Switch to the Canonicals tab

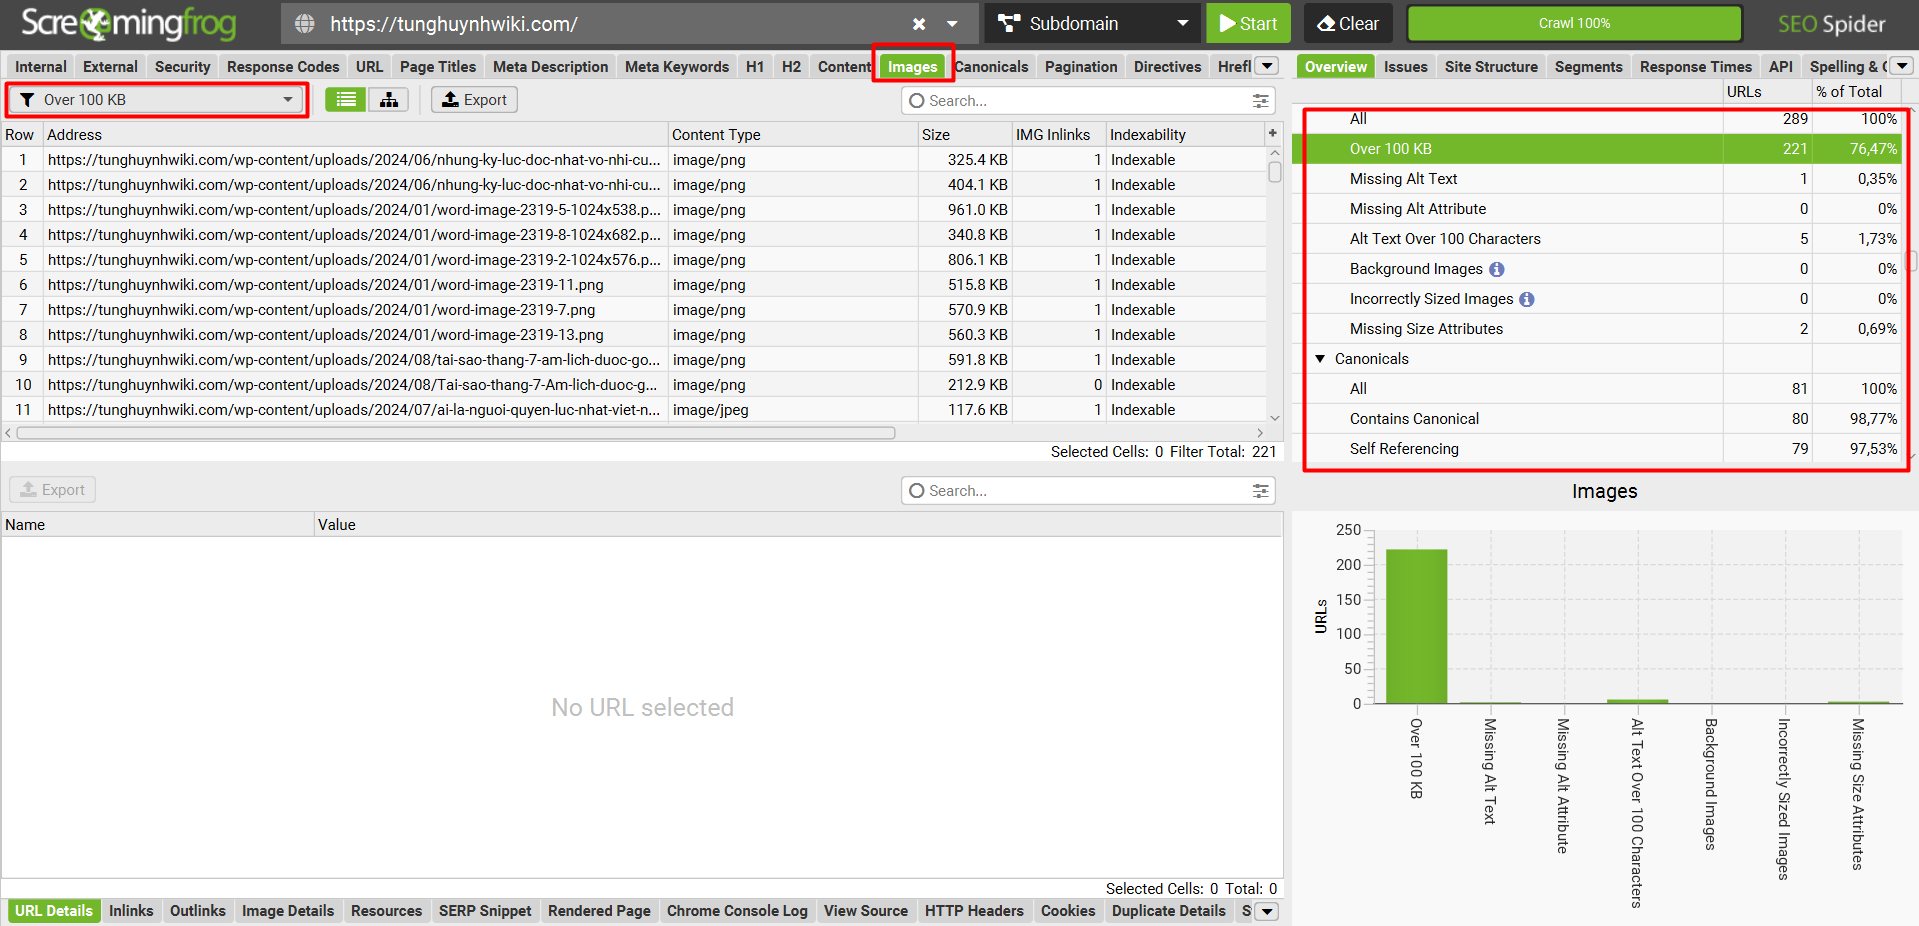(991, 67)
